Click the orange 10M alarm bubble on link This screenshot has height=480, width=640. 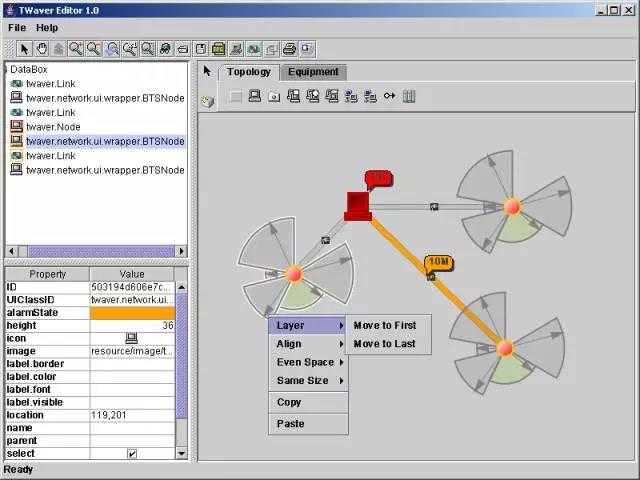click(x=439, y=263)
